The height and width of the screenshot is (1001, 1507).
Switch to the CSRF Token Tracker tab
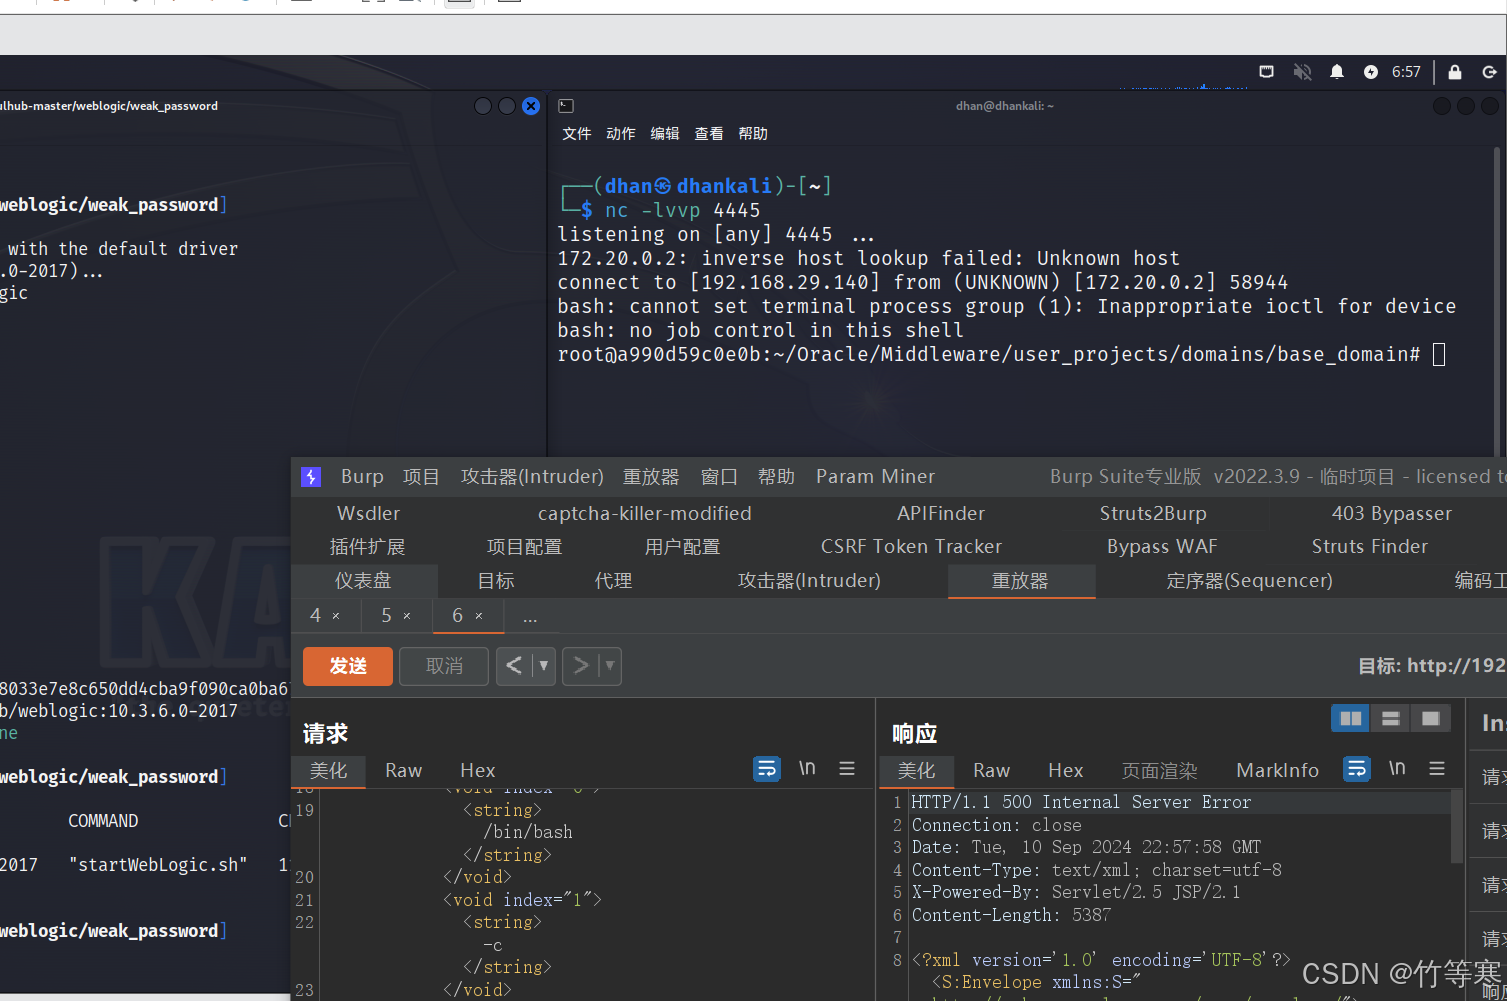(911, 547)
